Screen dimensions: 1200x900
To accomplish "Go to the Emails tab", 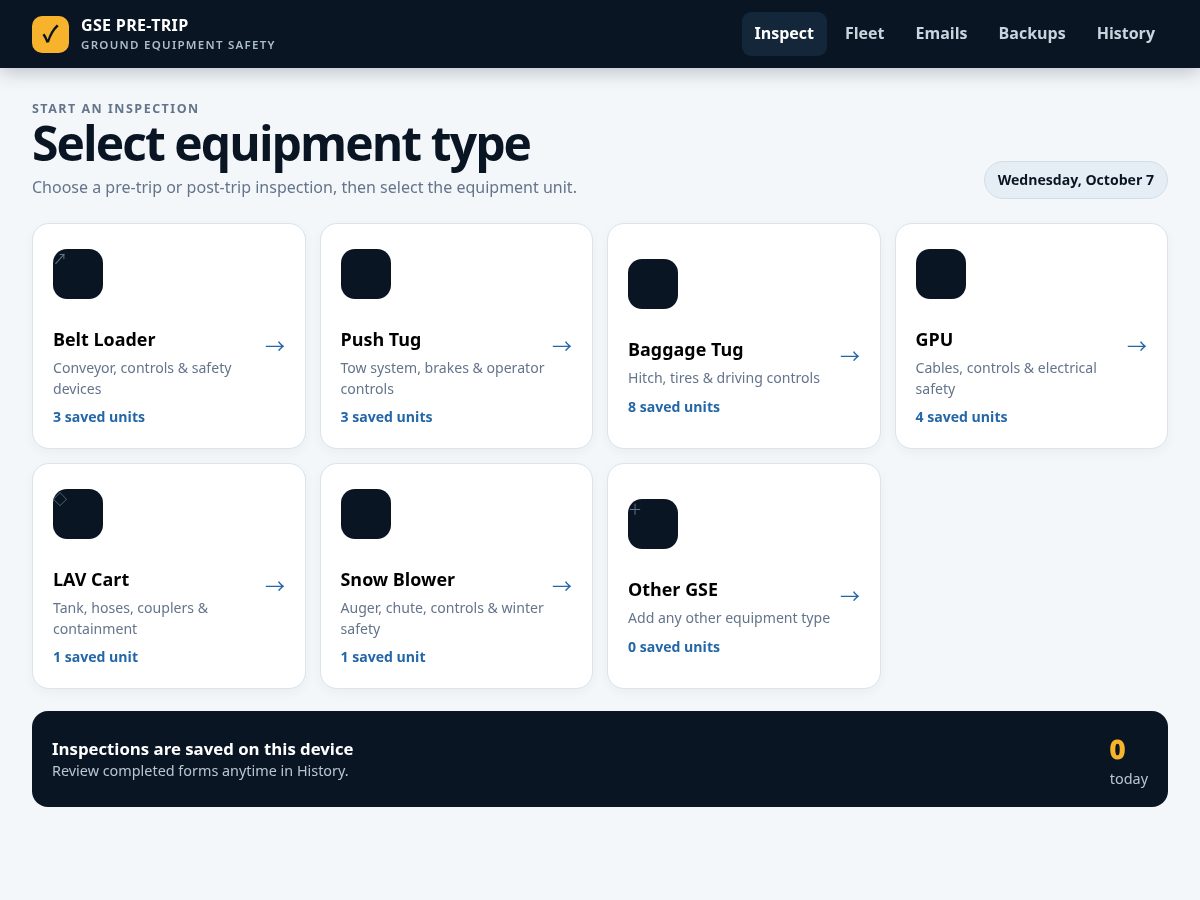I will tap(941, 34).
